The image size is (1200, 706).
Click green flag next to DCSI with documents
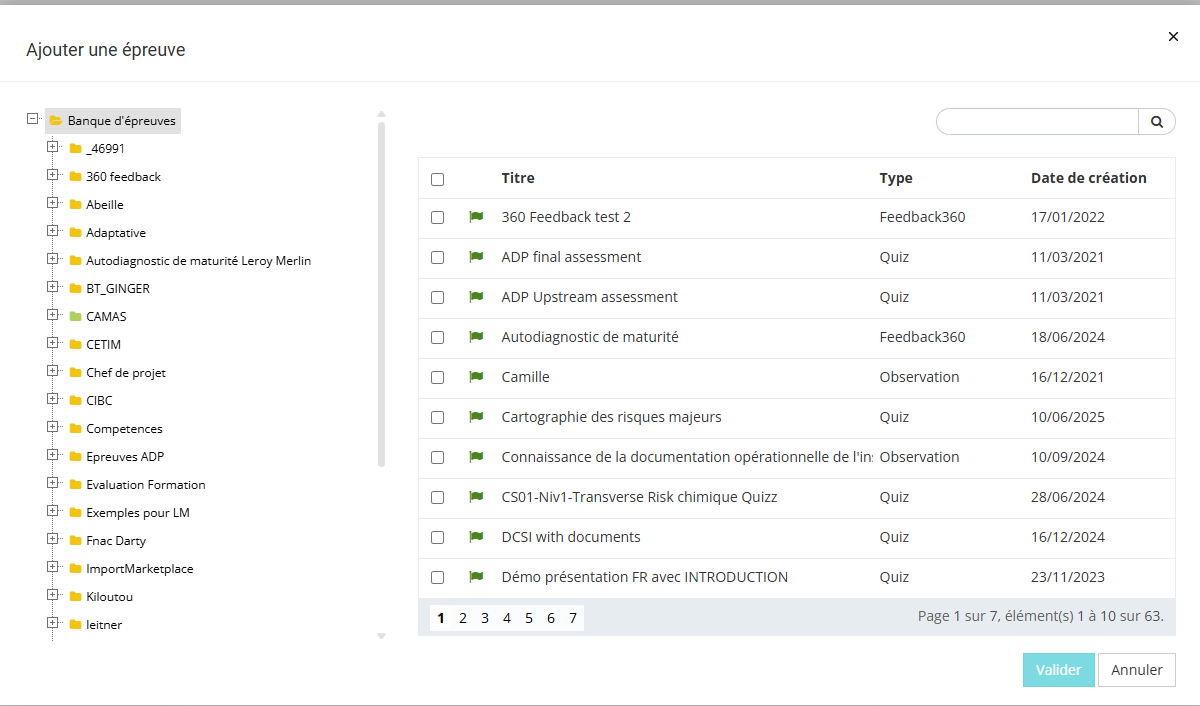pyautogui.click(x=476, y=537)
